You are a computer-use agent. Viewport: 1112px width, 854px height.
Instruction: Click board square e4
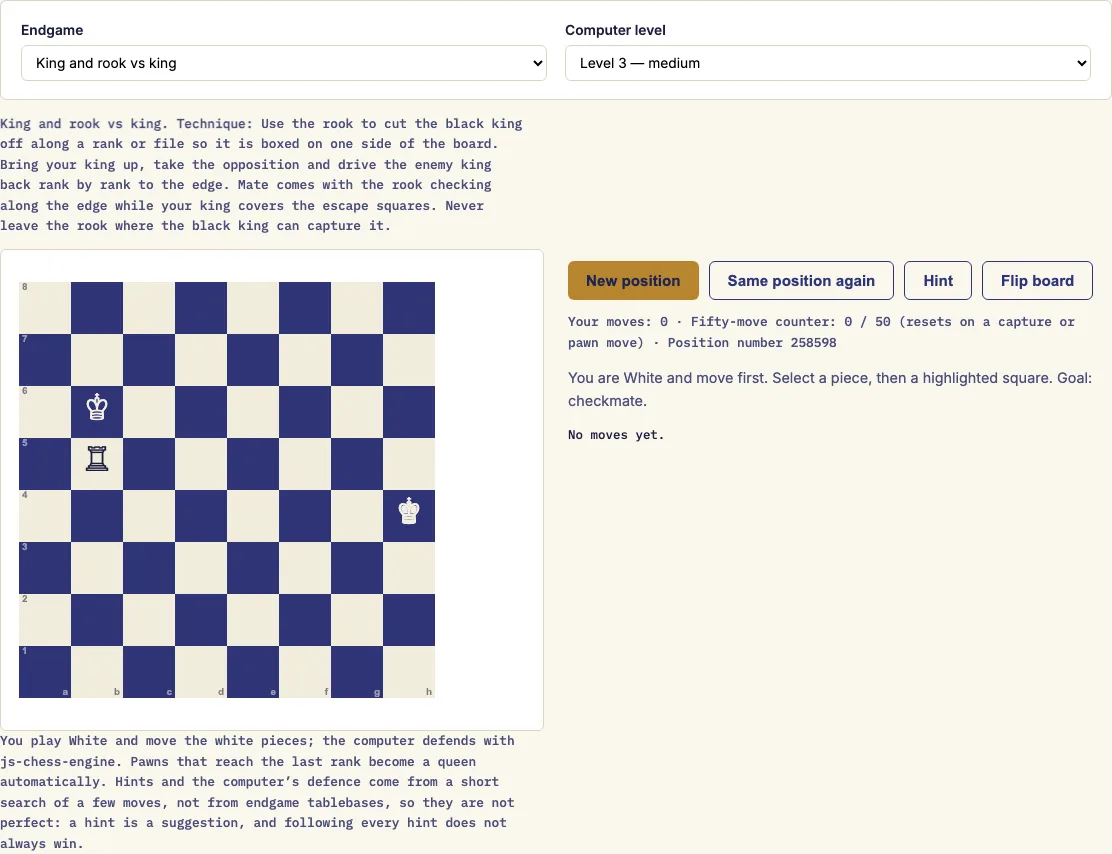[253, 516]
